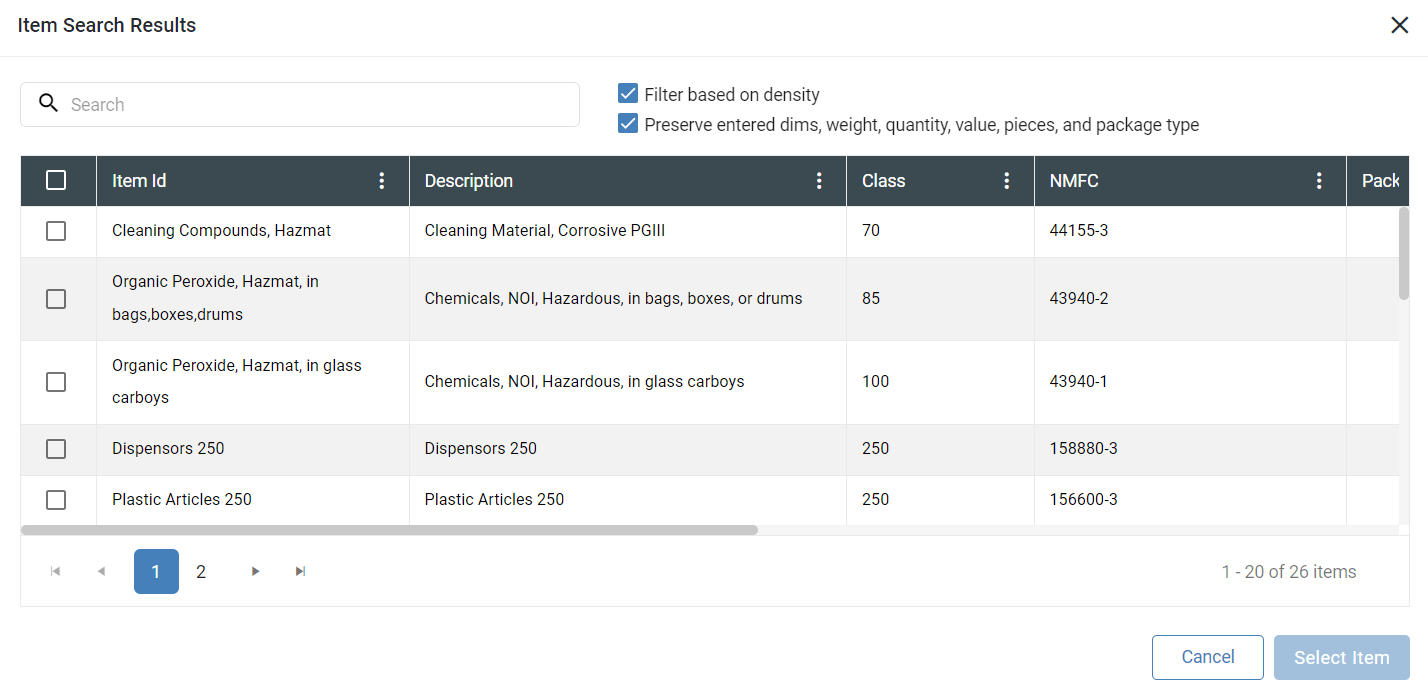Viewport: 1428px width, 699px height.
Task: Open NMFC column options menu
Action: (1319, 181)
